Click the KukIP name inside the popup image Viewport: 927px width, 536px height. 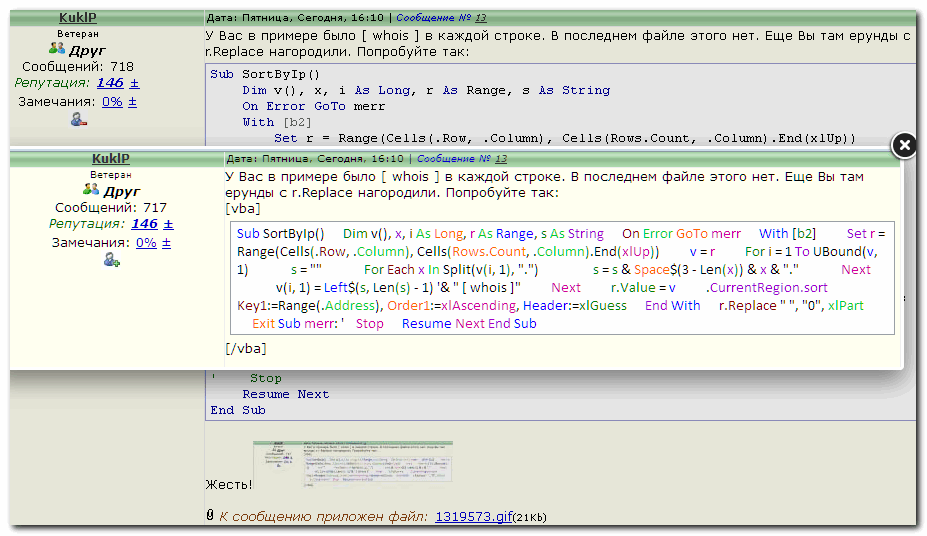click(x=111, y=158)
